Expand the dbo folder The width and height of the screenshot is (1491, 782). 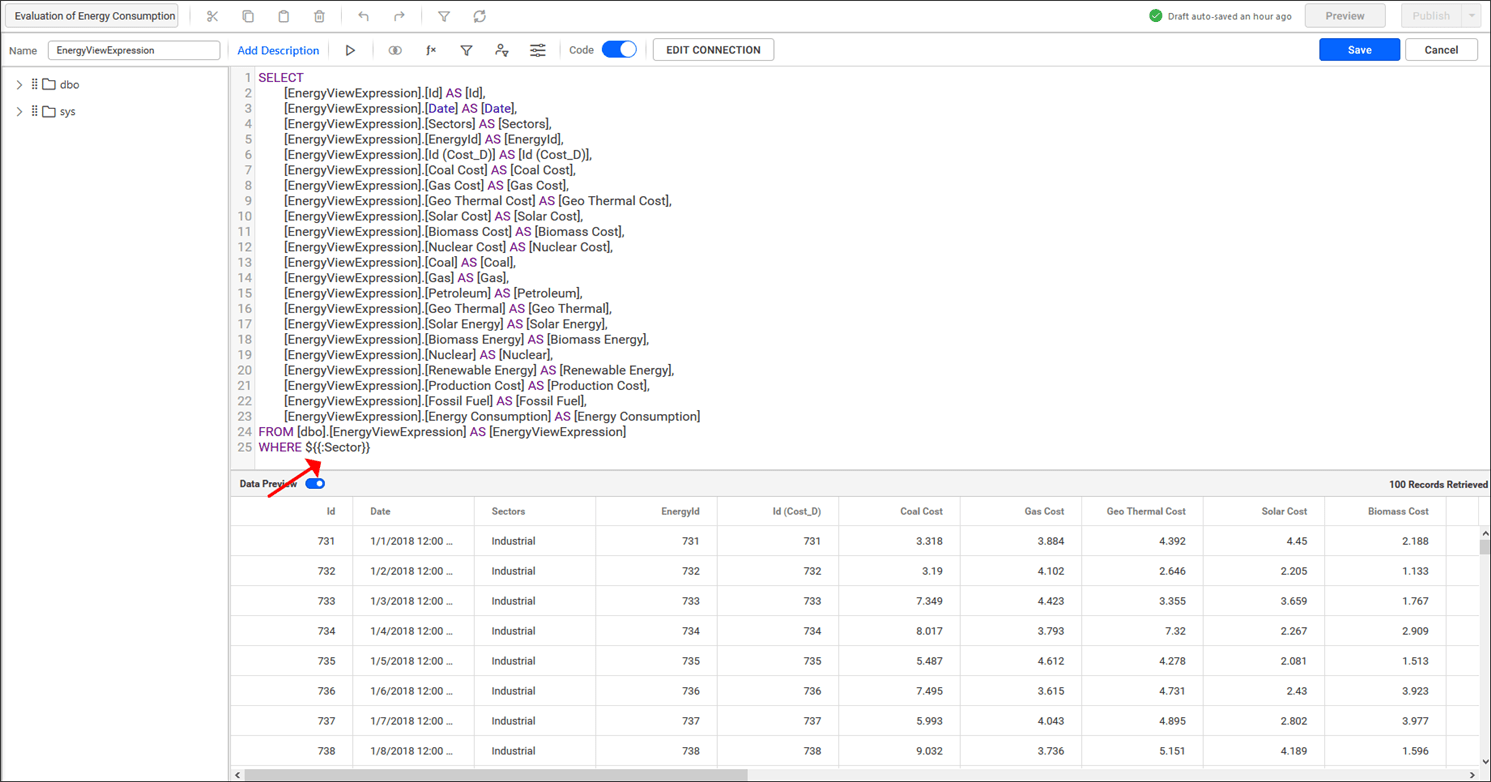click(20, 84)
